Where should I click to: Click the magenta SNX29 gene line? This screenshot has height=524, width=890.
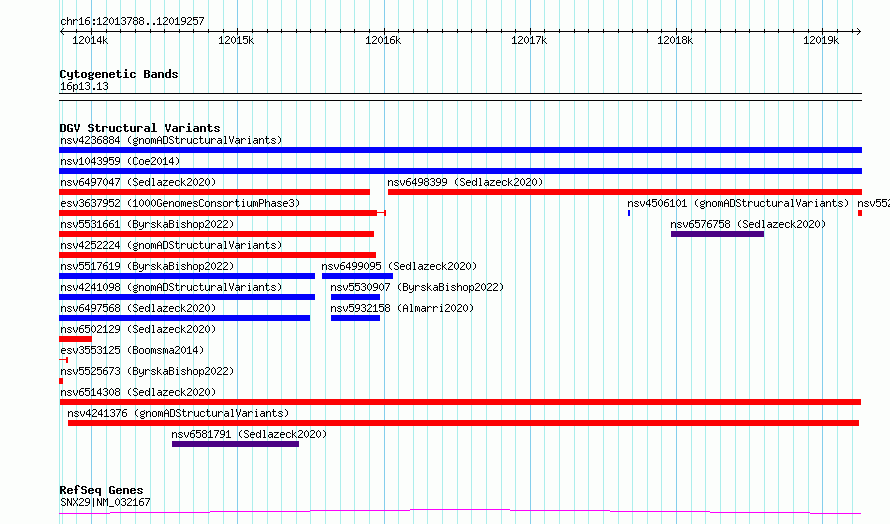(460, 512)
